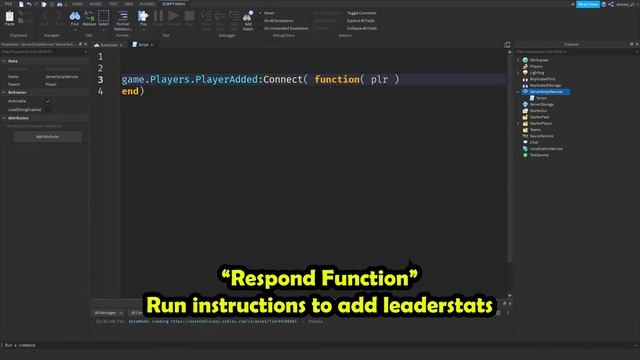Click the Add Watch icon
The image size is (640, 360).
coord(248,16)
